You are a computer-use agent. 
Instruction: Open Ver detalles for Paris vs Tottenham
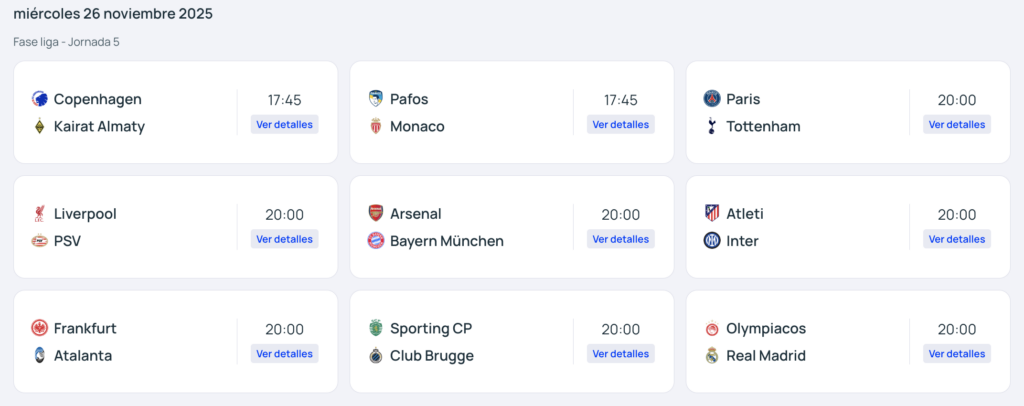[956, 125]
